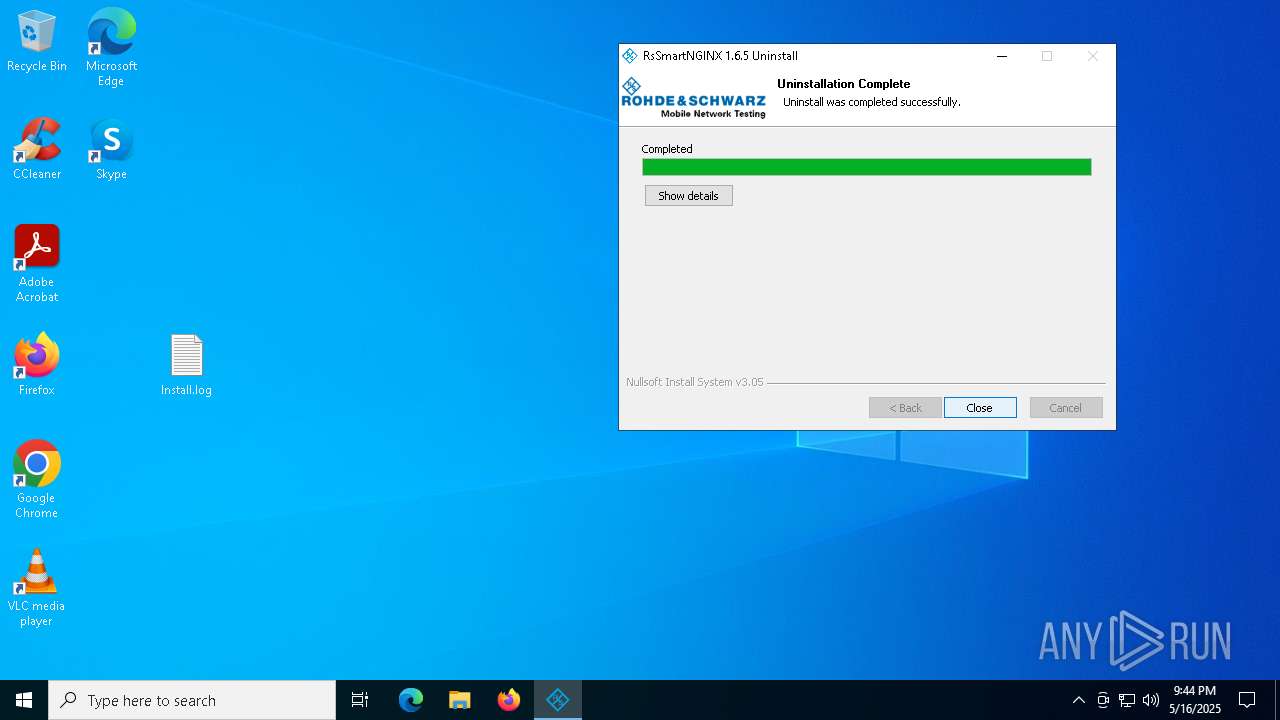Click 'Nullsoft Install System v3.05' text
The width and height of the screenshot is (1280, 720).
[x=695, y=382]
